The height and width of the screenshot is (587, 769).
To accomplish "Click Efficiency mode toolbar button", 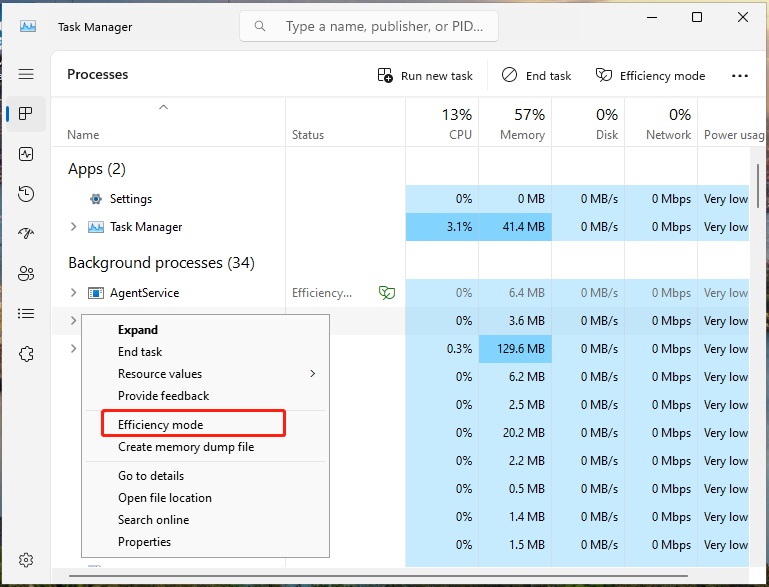I will point(650,76).
